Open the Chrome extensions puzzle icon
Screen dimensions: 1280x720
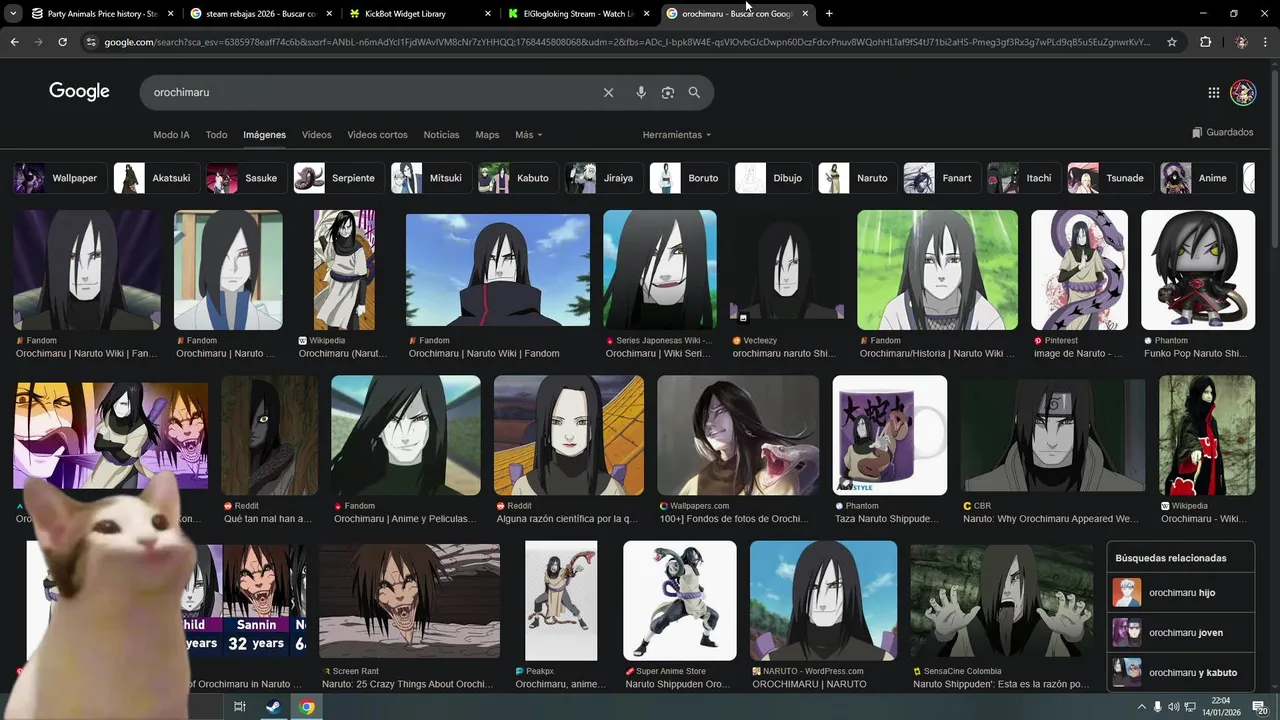pos(1205,42)
